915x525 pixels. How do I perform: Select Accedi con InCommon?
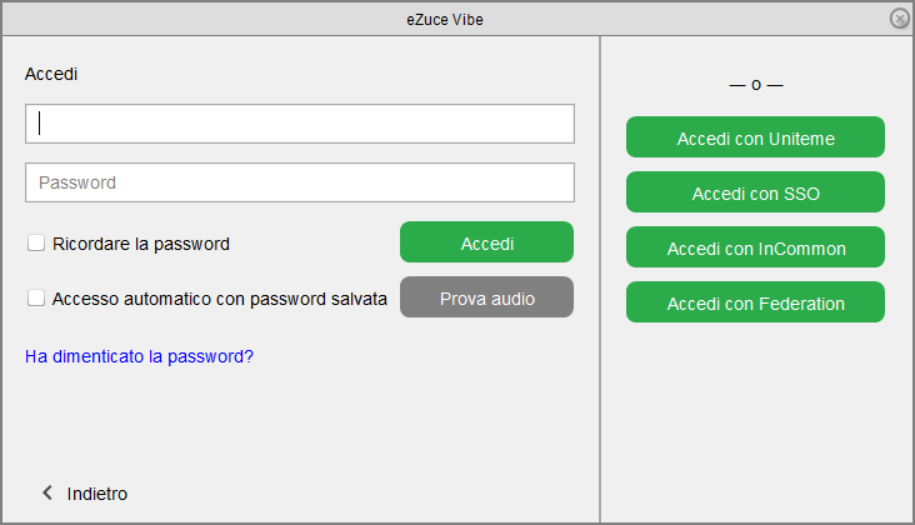click(x=755, y=247)
